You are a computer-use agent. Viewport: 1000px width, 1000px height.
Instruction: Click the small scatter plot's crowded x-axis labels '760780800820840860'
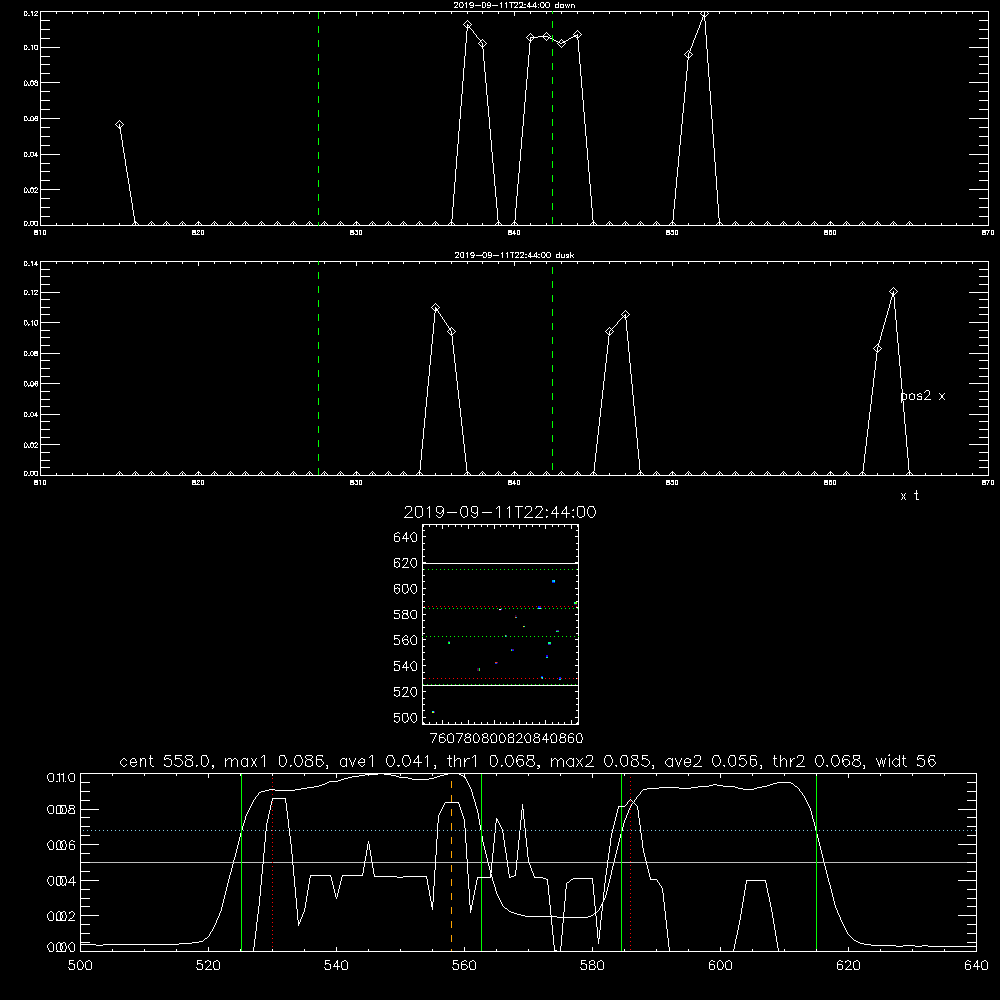click(506, 739)
